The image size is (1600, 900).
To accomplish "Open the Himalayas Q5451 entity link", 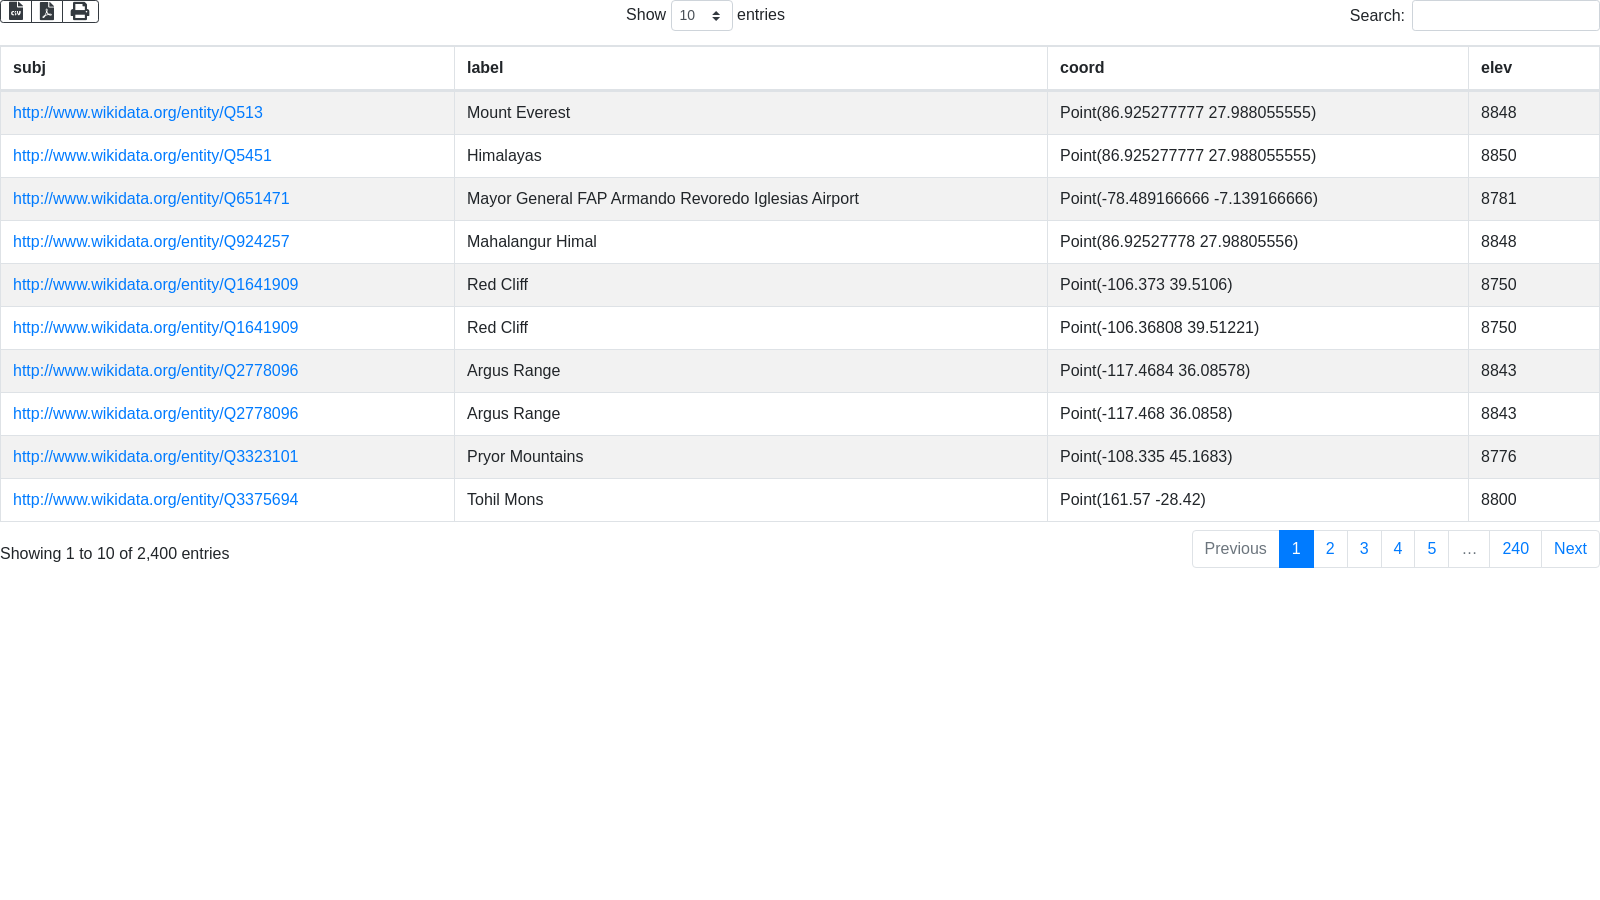I will coord(142,156).
